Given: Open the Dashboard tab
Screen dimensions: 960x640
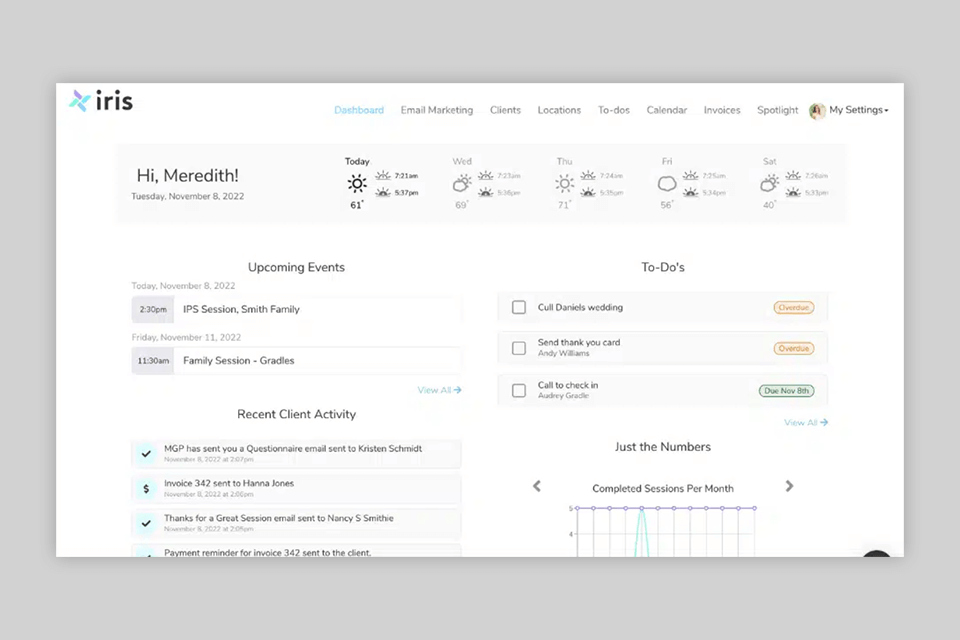Looking at the screenshot, I should pyautogui.click(x=359, y=110).
